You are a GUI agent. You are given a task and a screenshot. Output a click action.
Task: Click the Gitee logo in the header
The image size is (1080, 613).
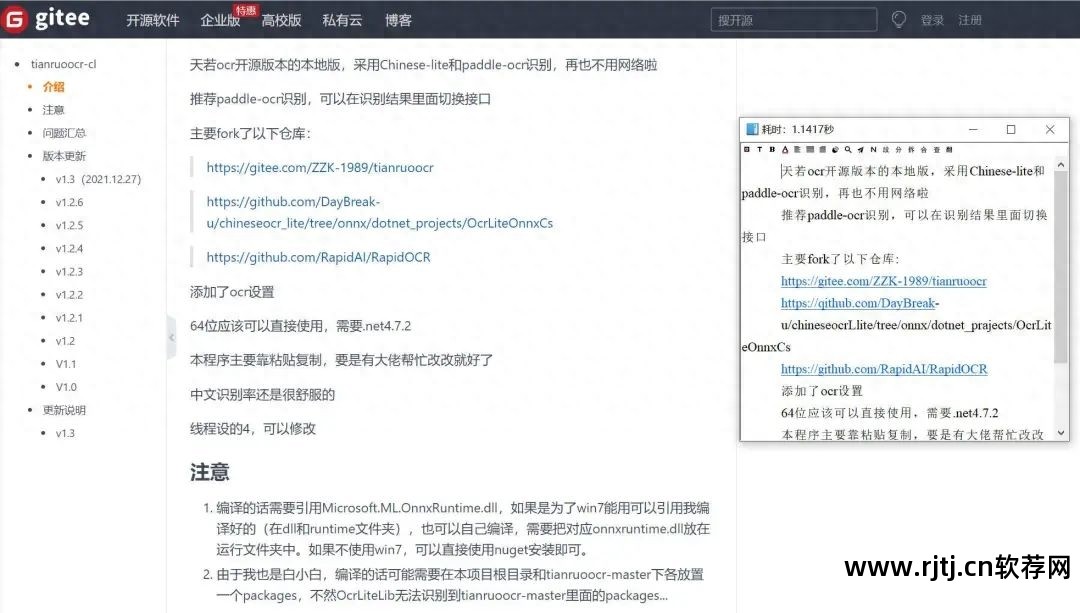[x=46, y=19]
